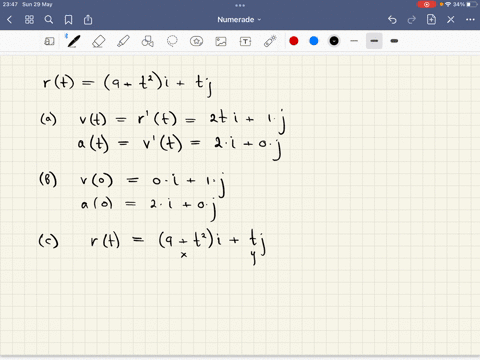The image size is (480, 360).
Task: Add a new page to the notebook
Action: 431,20
